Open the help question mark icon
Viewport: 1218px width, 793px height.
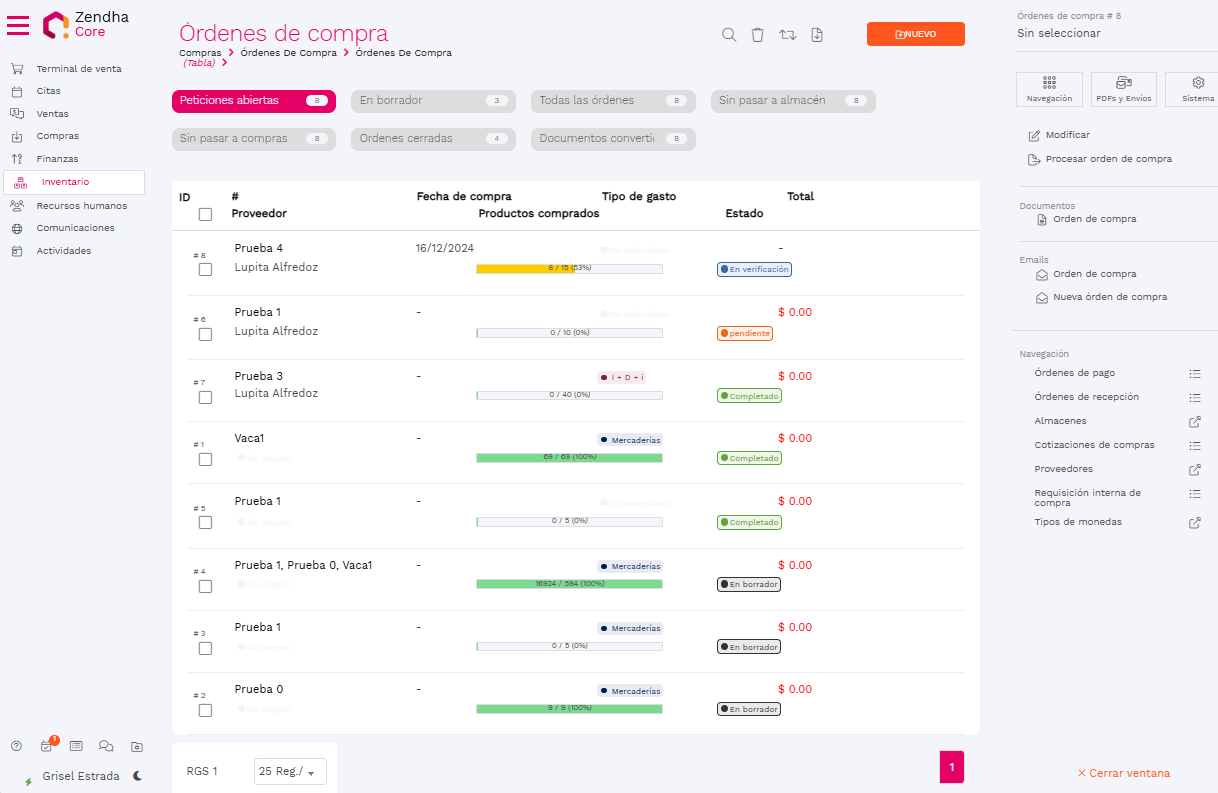pos(16,746)
